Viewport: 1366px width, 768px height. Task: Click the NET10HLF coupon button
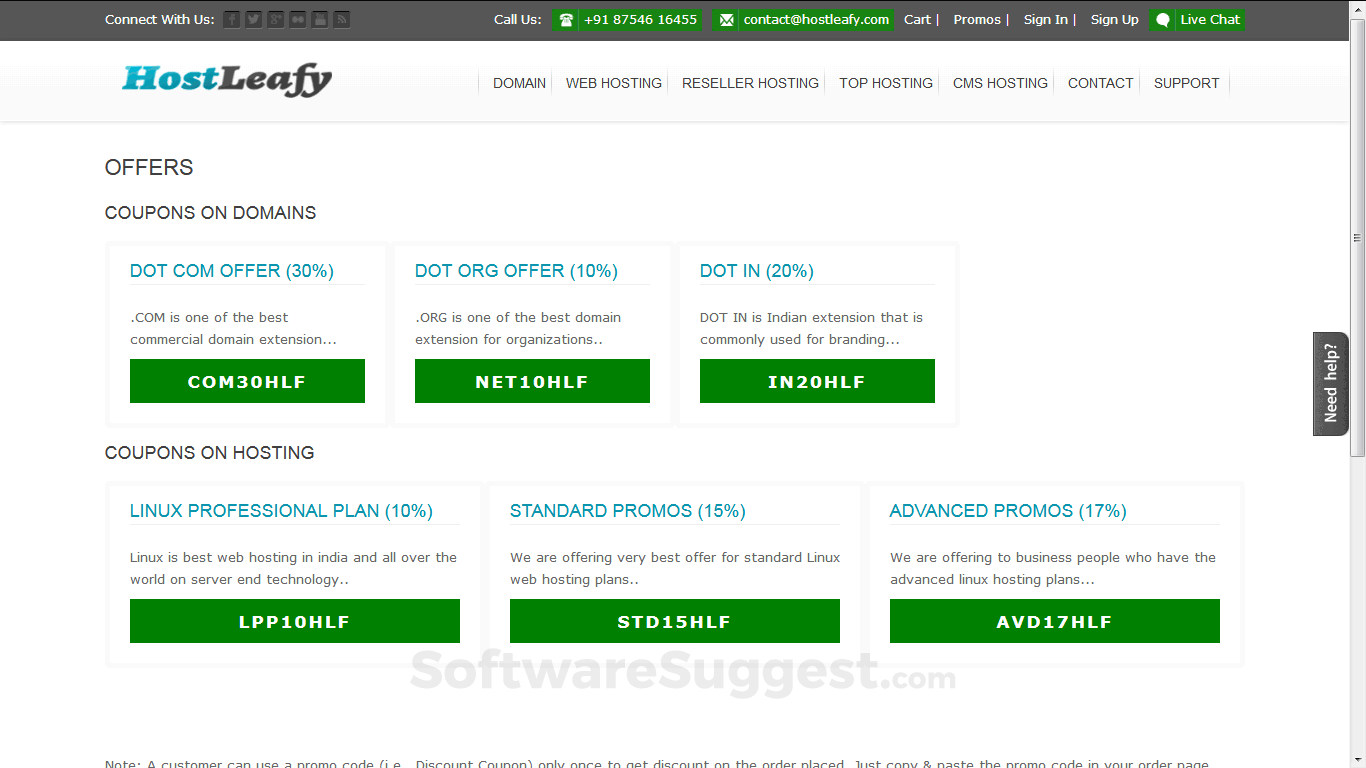pos(532,381)
